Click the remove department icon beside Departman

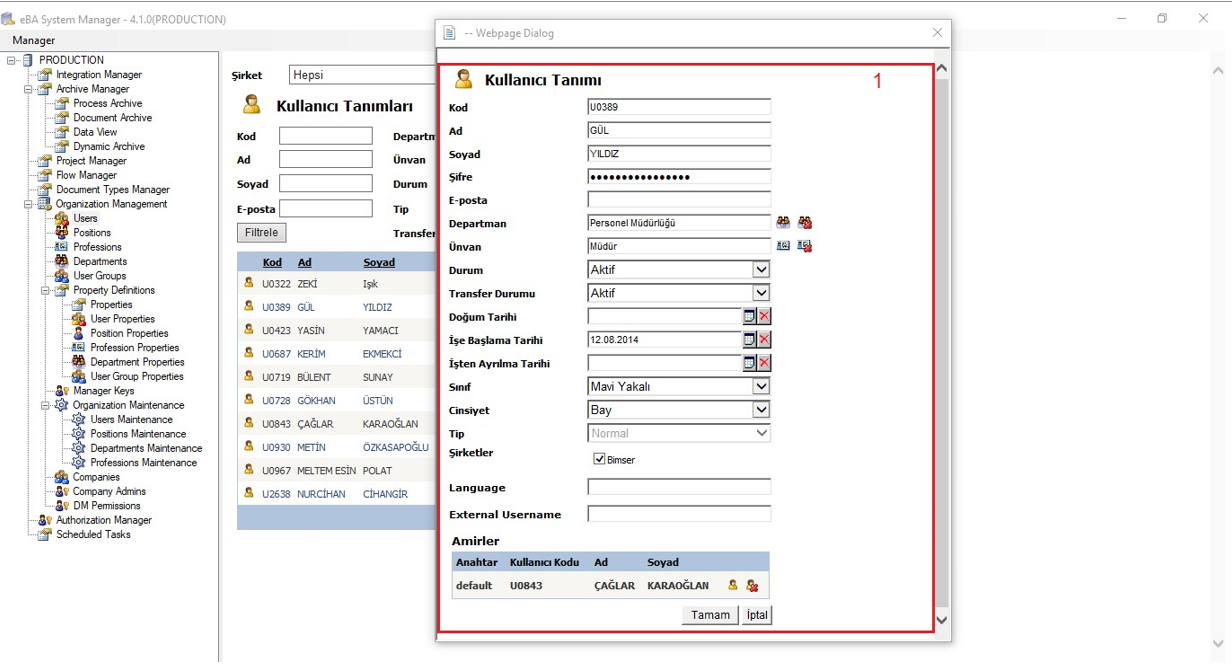click(x=805, y=223)
